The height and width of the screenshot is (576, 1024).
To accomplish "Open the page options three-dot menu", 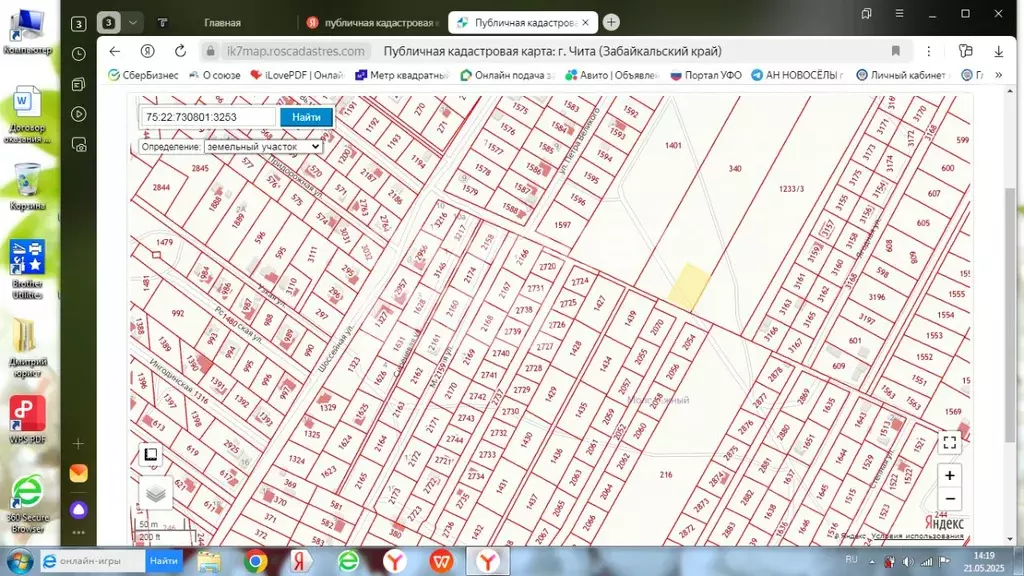I will click(929, 51).
